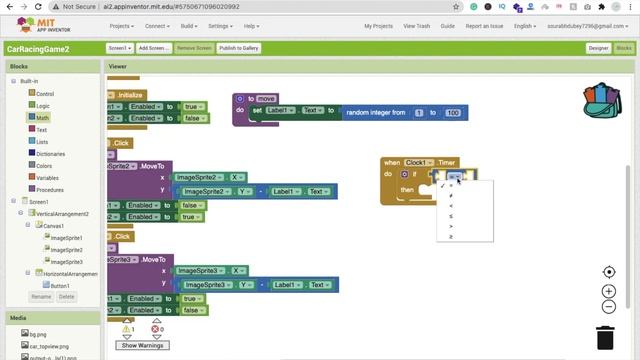Collapse the Screen1 tree node
640x360 pixels.
click(x=13, y=201)
